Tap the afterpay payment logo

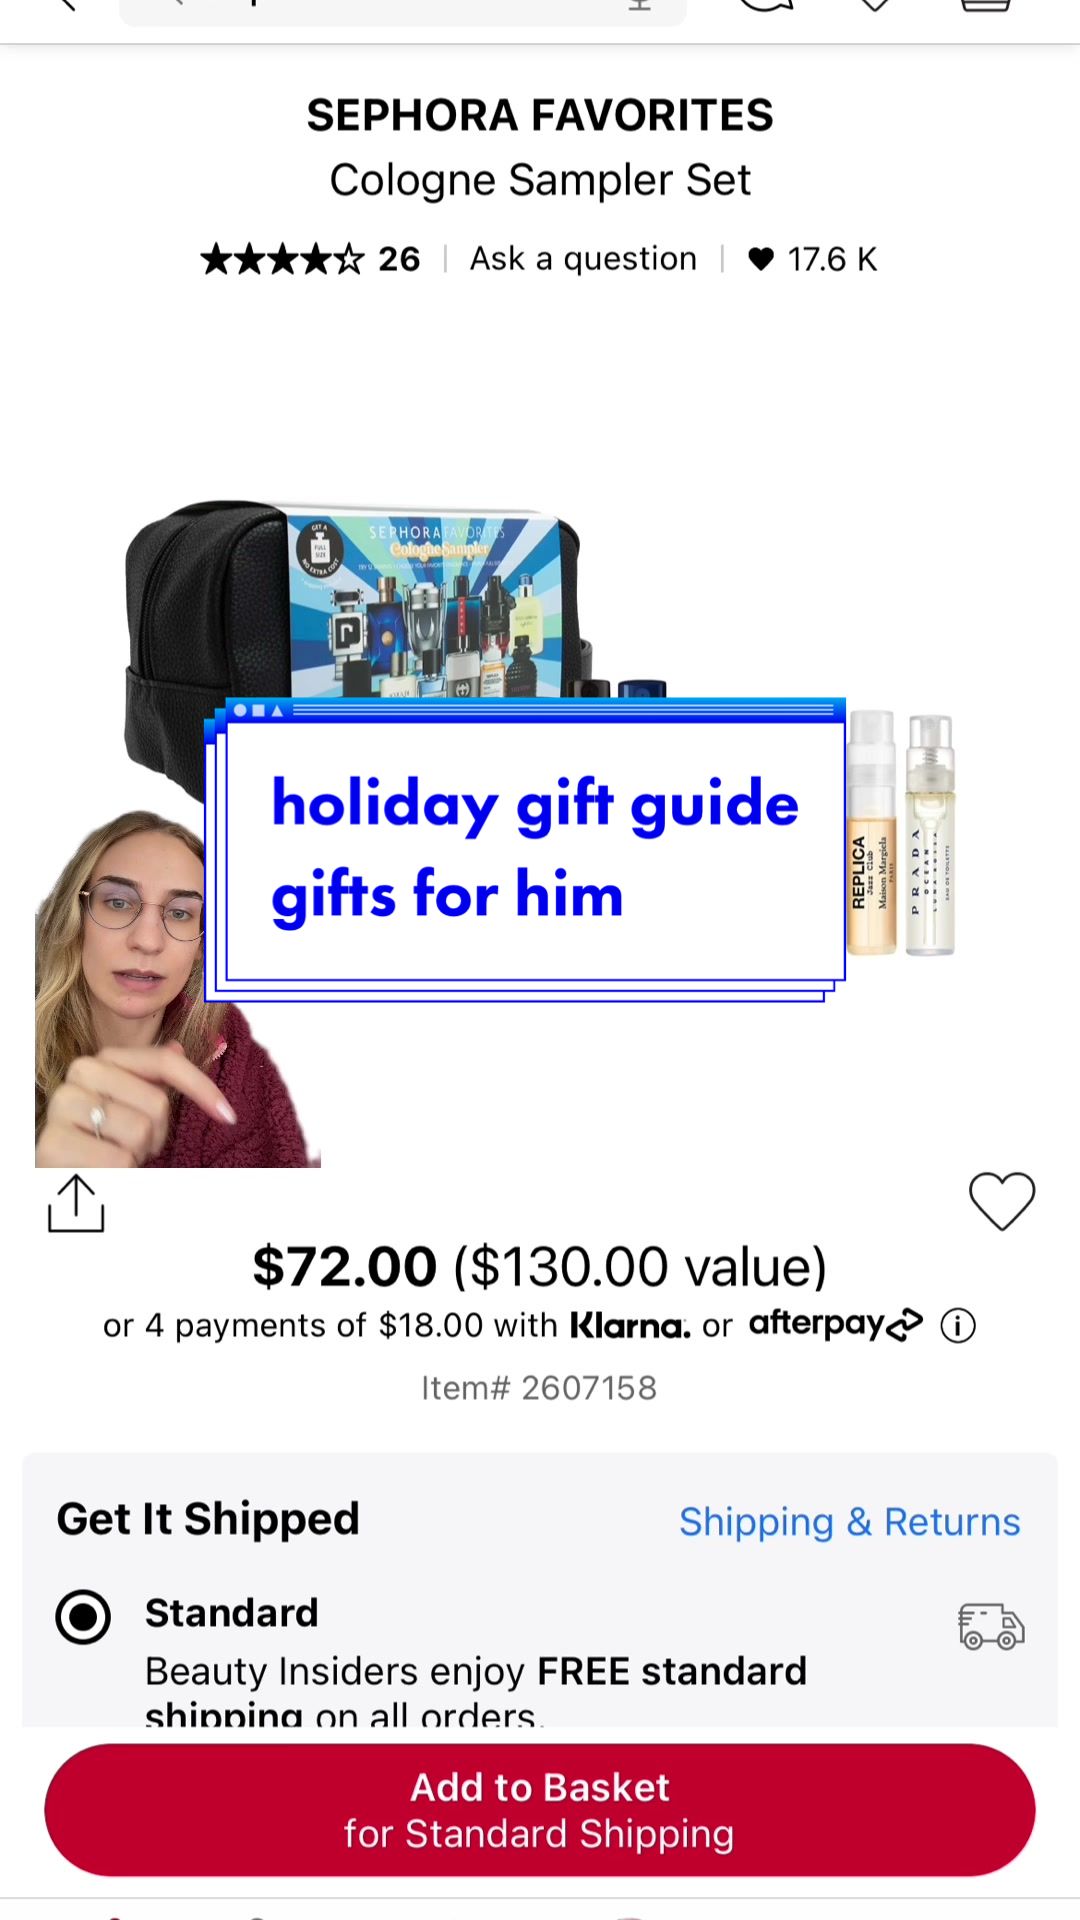pyautogui.click(x=836, y=1325)
